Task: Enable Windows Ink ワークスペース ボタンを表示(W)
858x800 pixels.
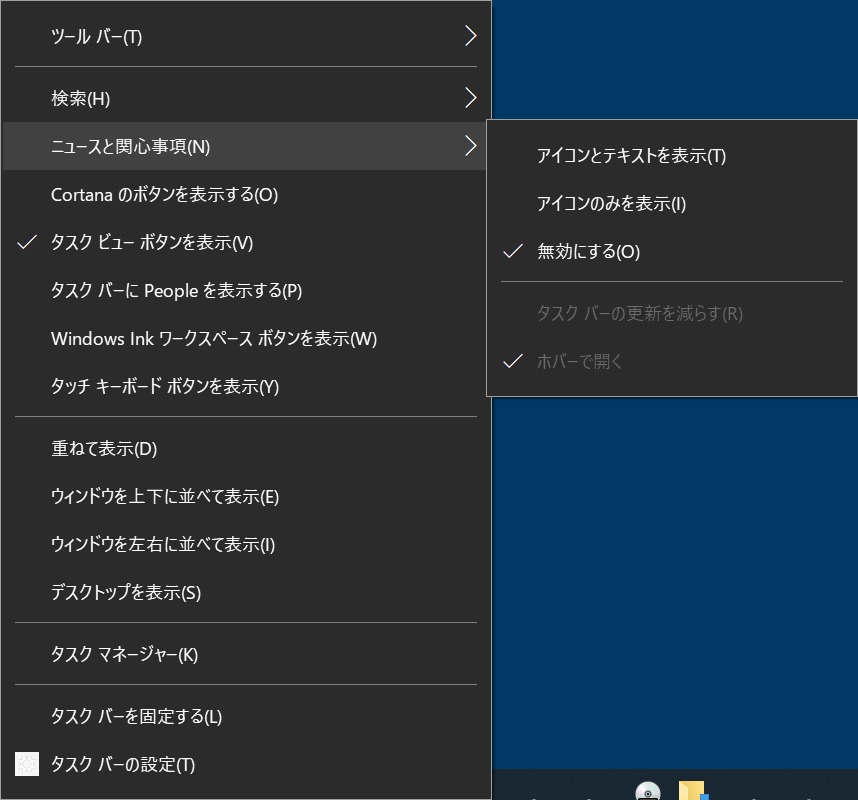Action: click(245, 338)
